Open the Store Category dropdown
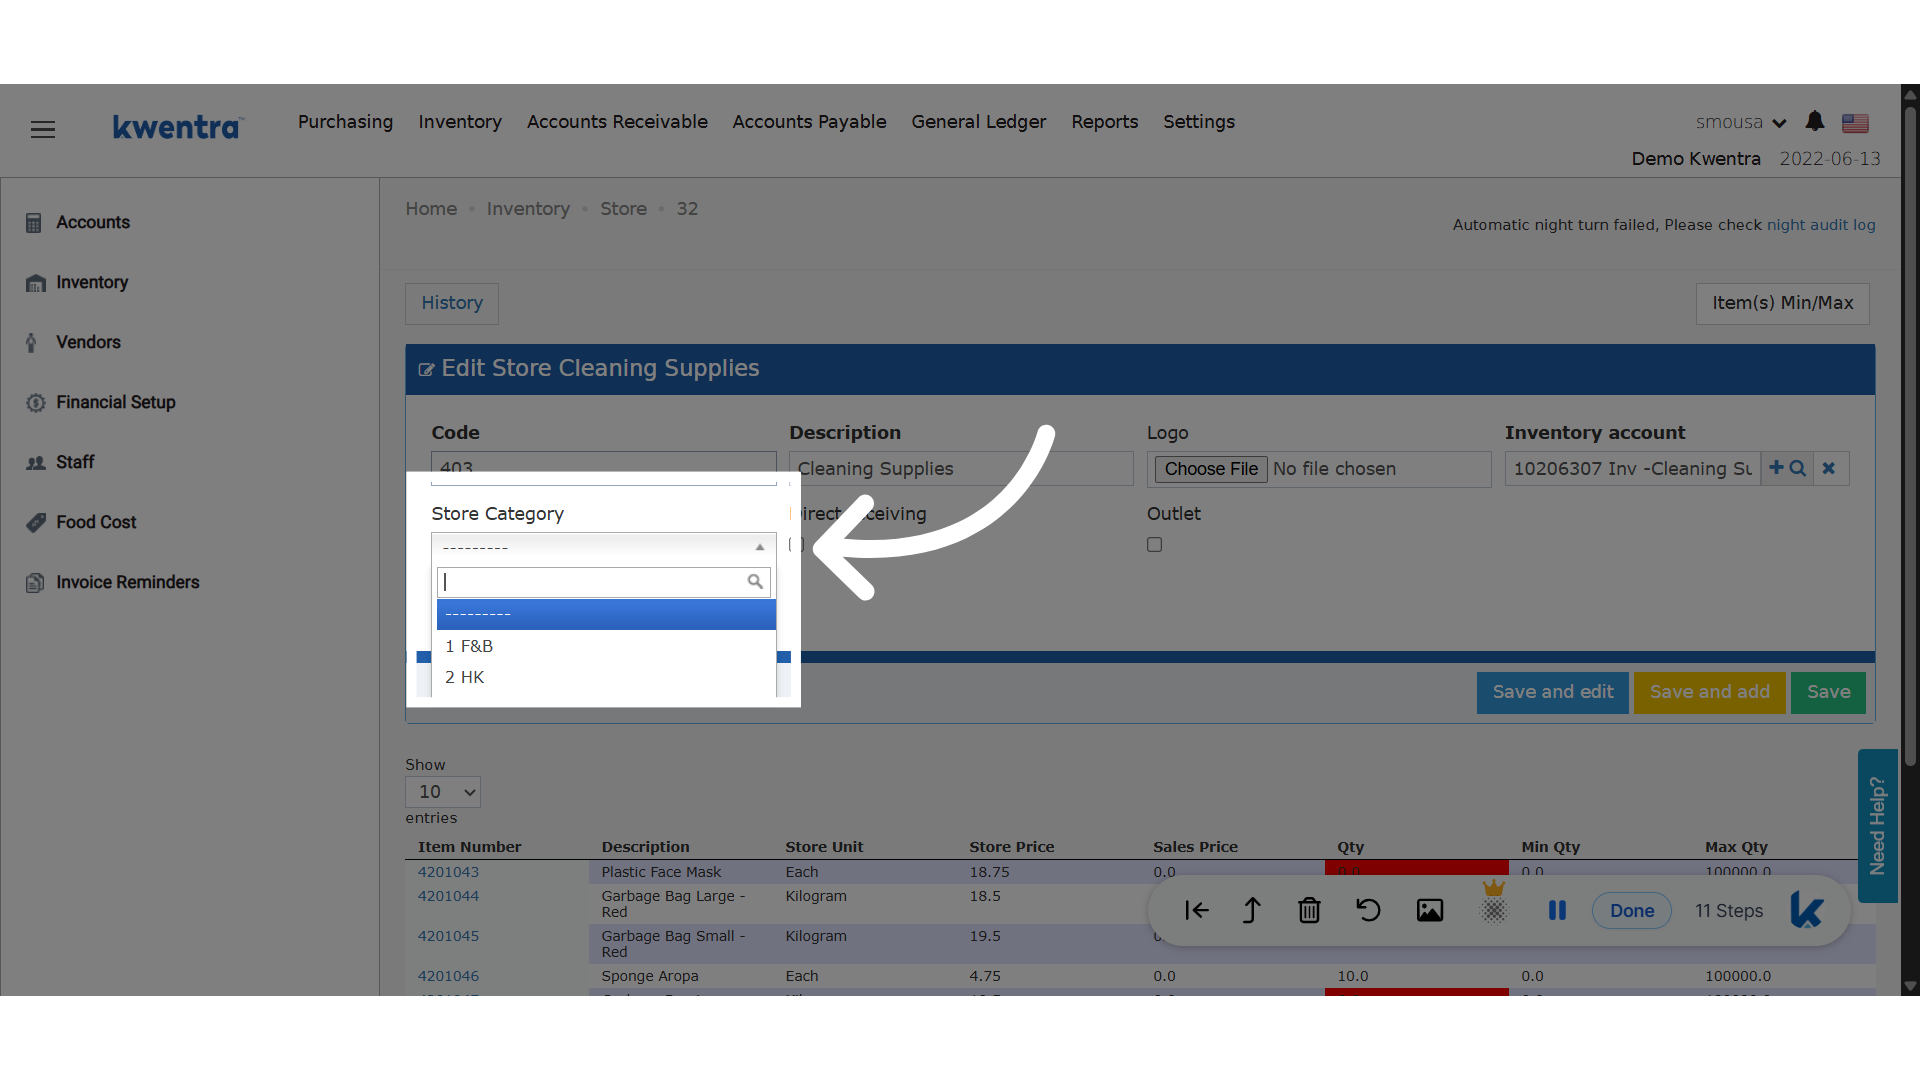 point(603,547)
